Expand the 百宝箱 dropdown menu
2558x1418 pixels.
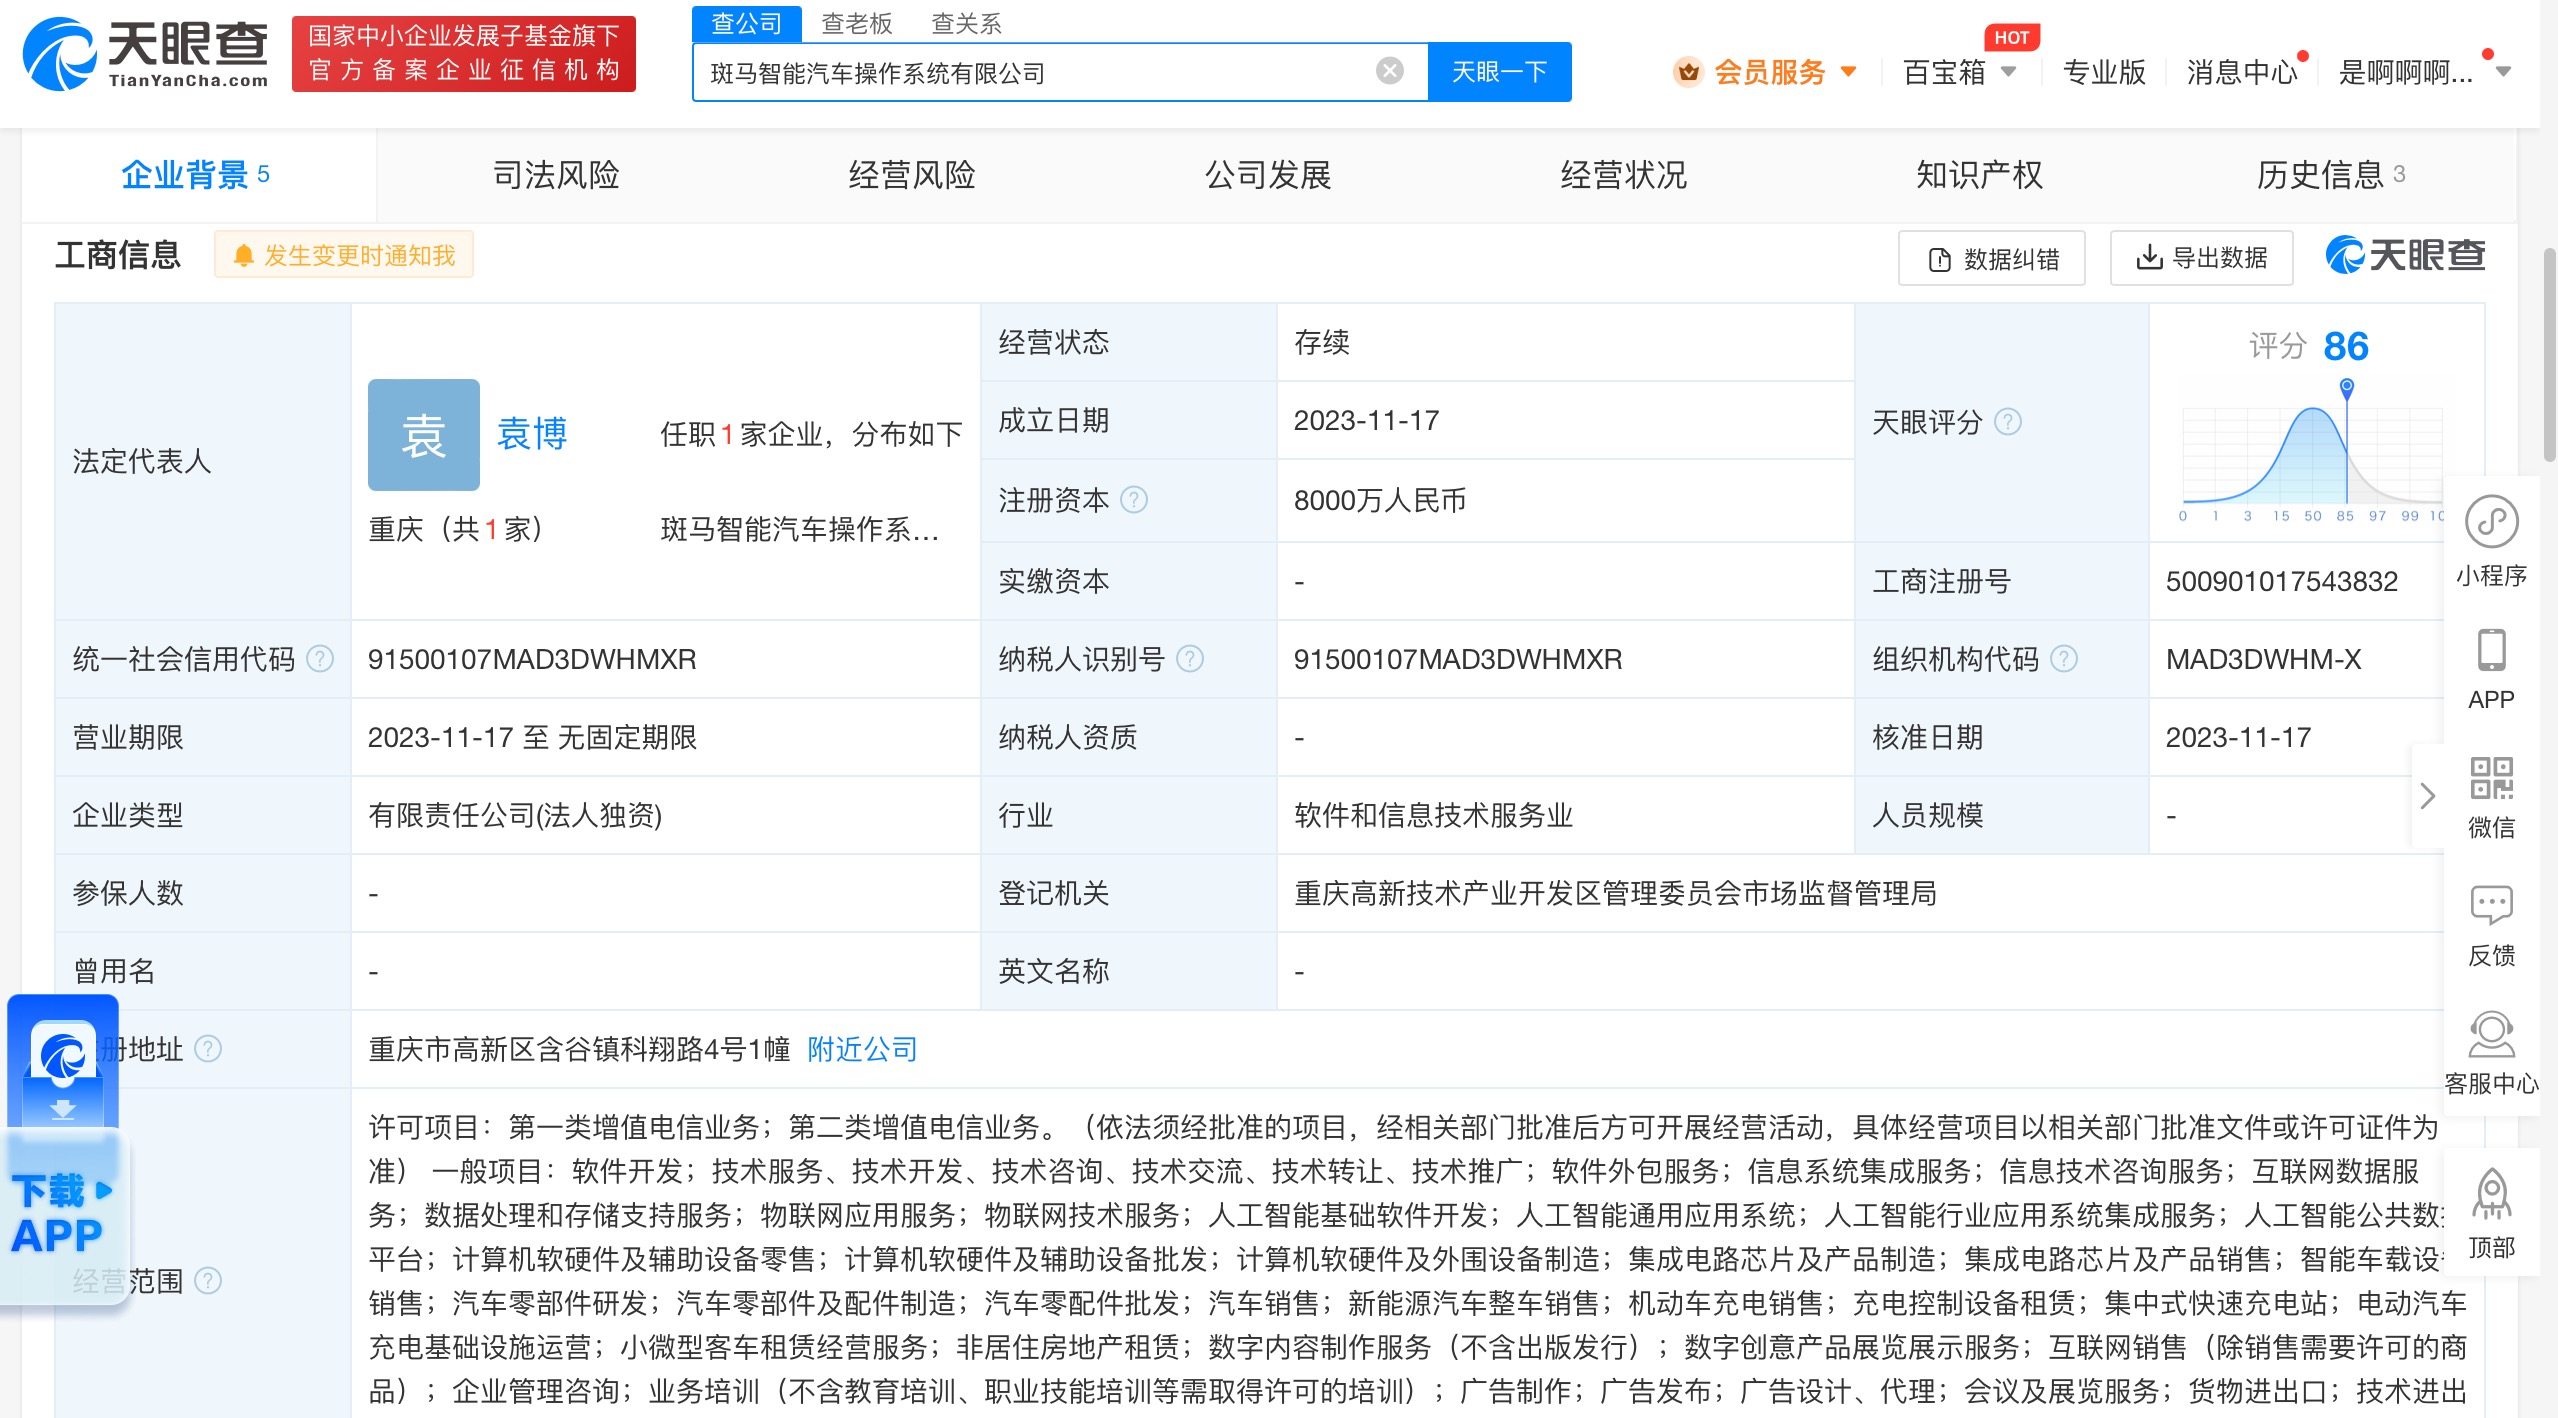pos(2008,72)
